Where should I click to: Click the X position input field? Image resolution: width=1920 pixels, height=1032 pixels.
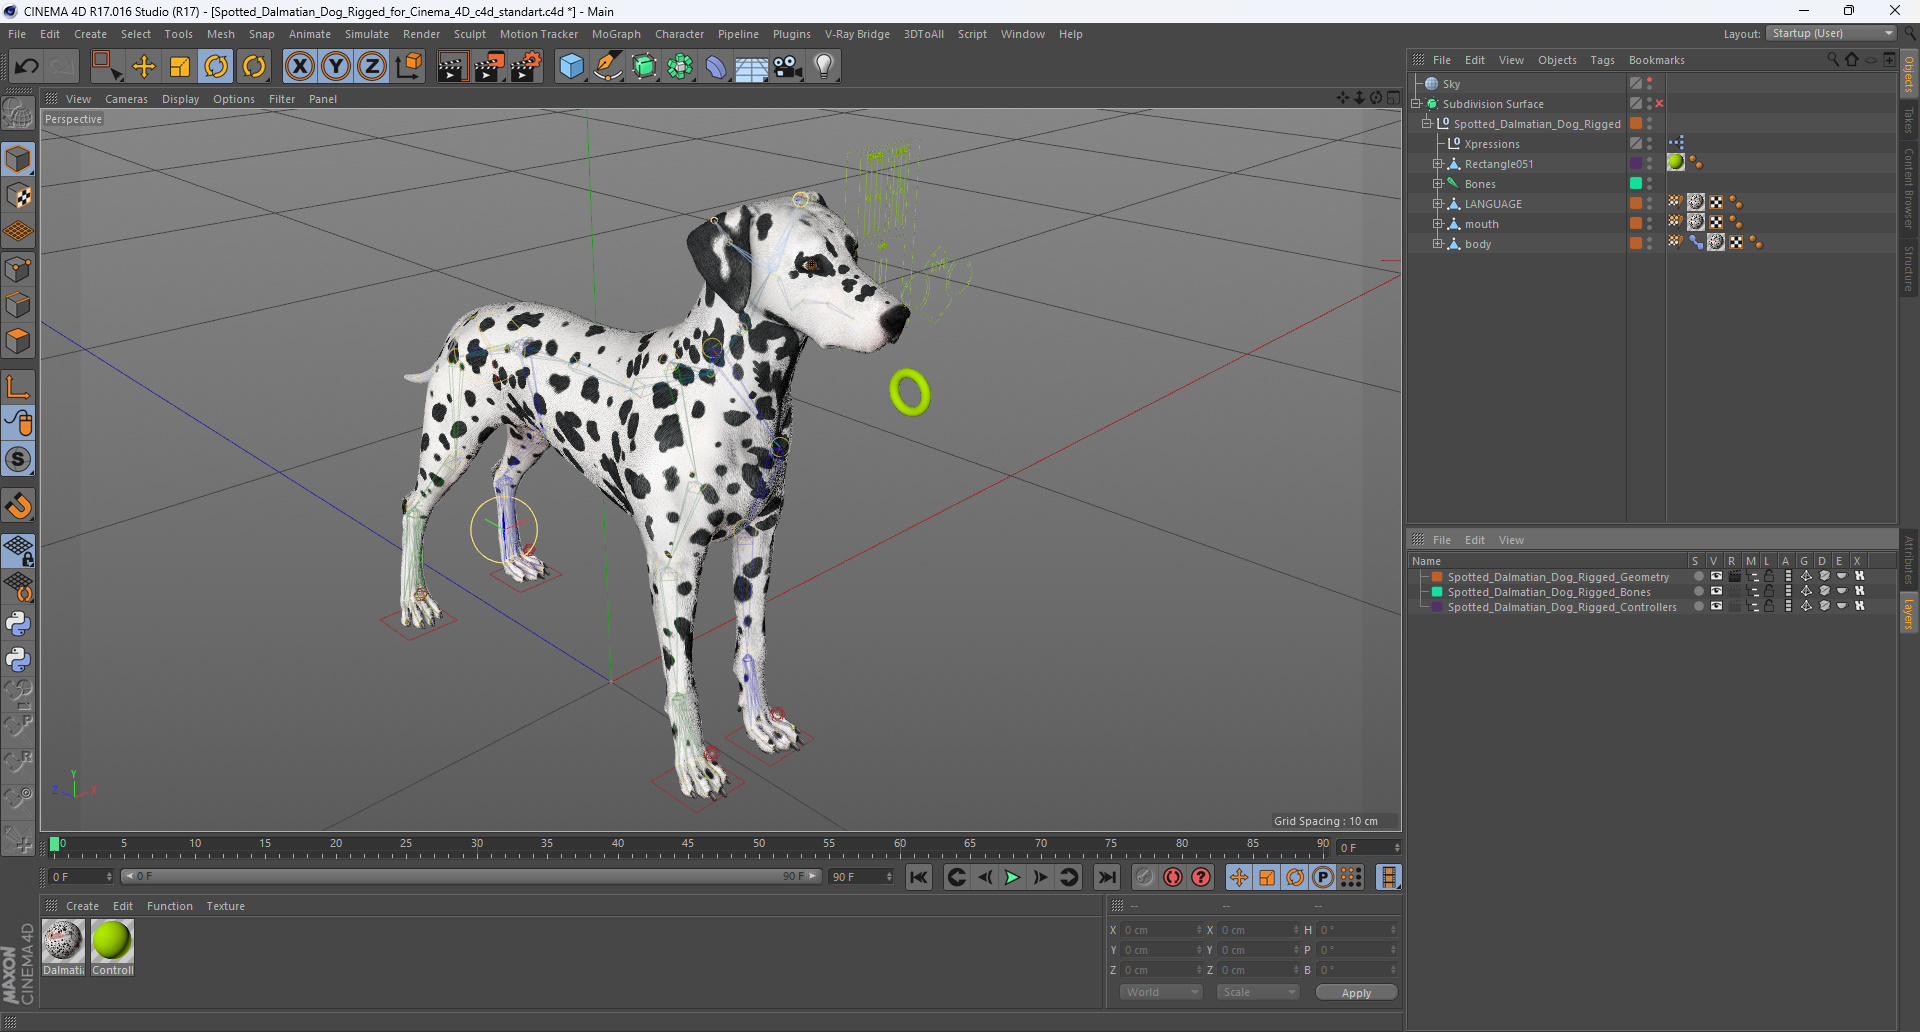click(1160, 930)
